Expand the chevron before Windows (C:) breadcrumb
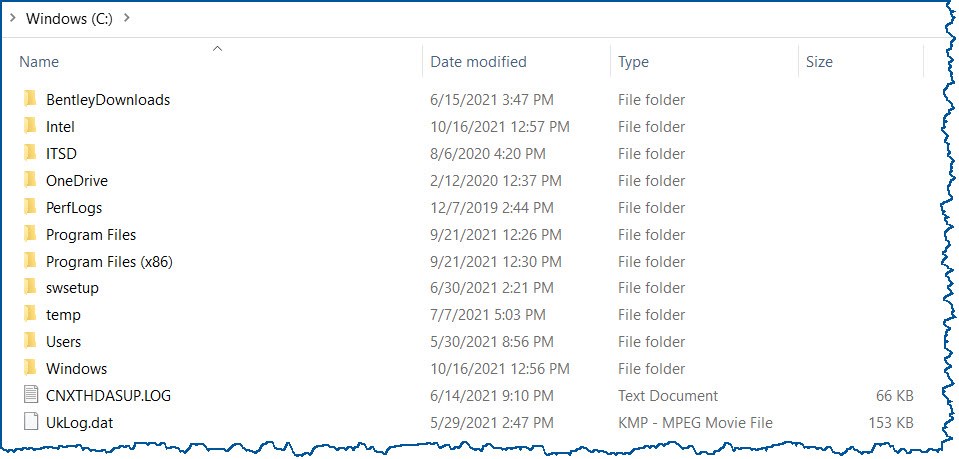Screen dimensions: 959x459 (x=13, y=18)
